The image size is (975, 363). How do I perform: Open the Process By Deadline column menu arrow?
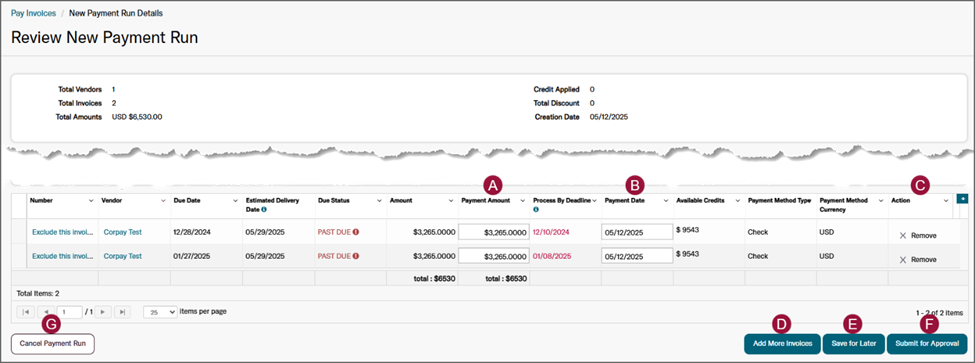point(595,201)
